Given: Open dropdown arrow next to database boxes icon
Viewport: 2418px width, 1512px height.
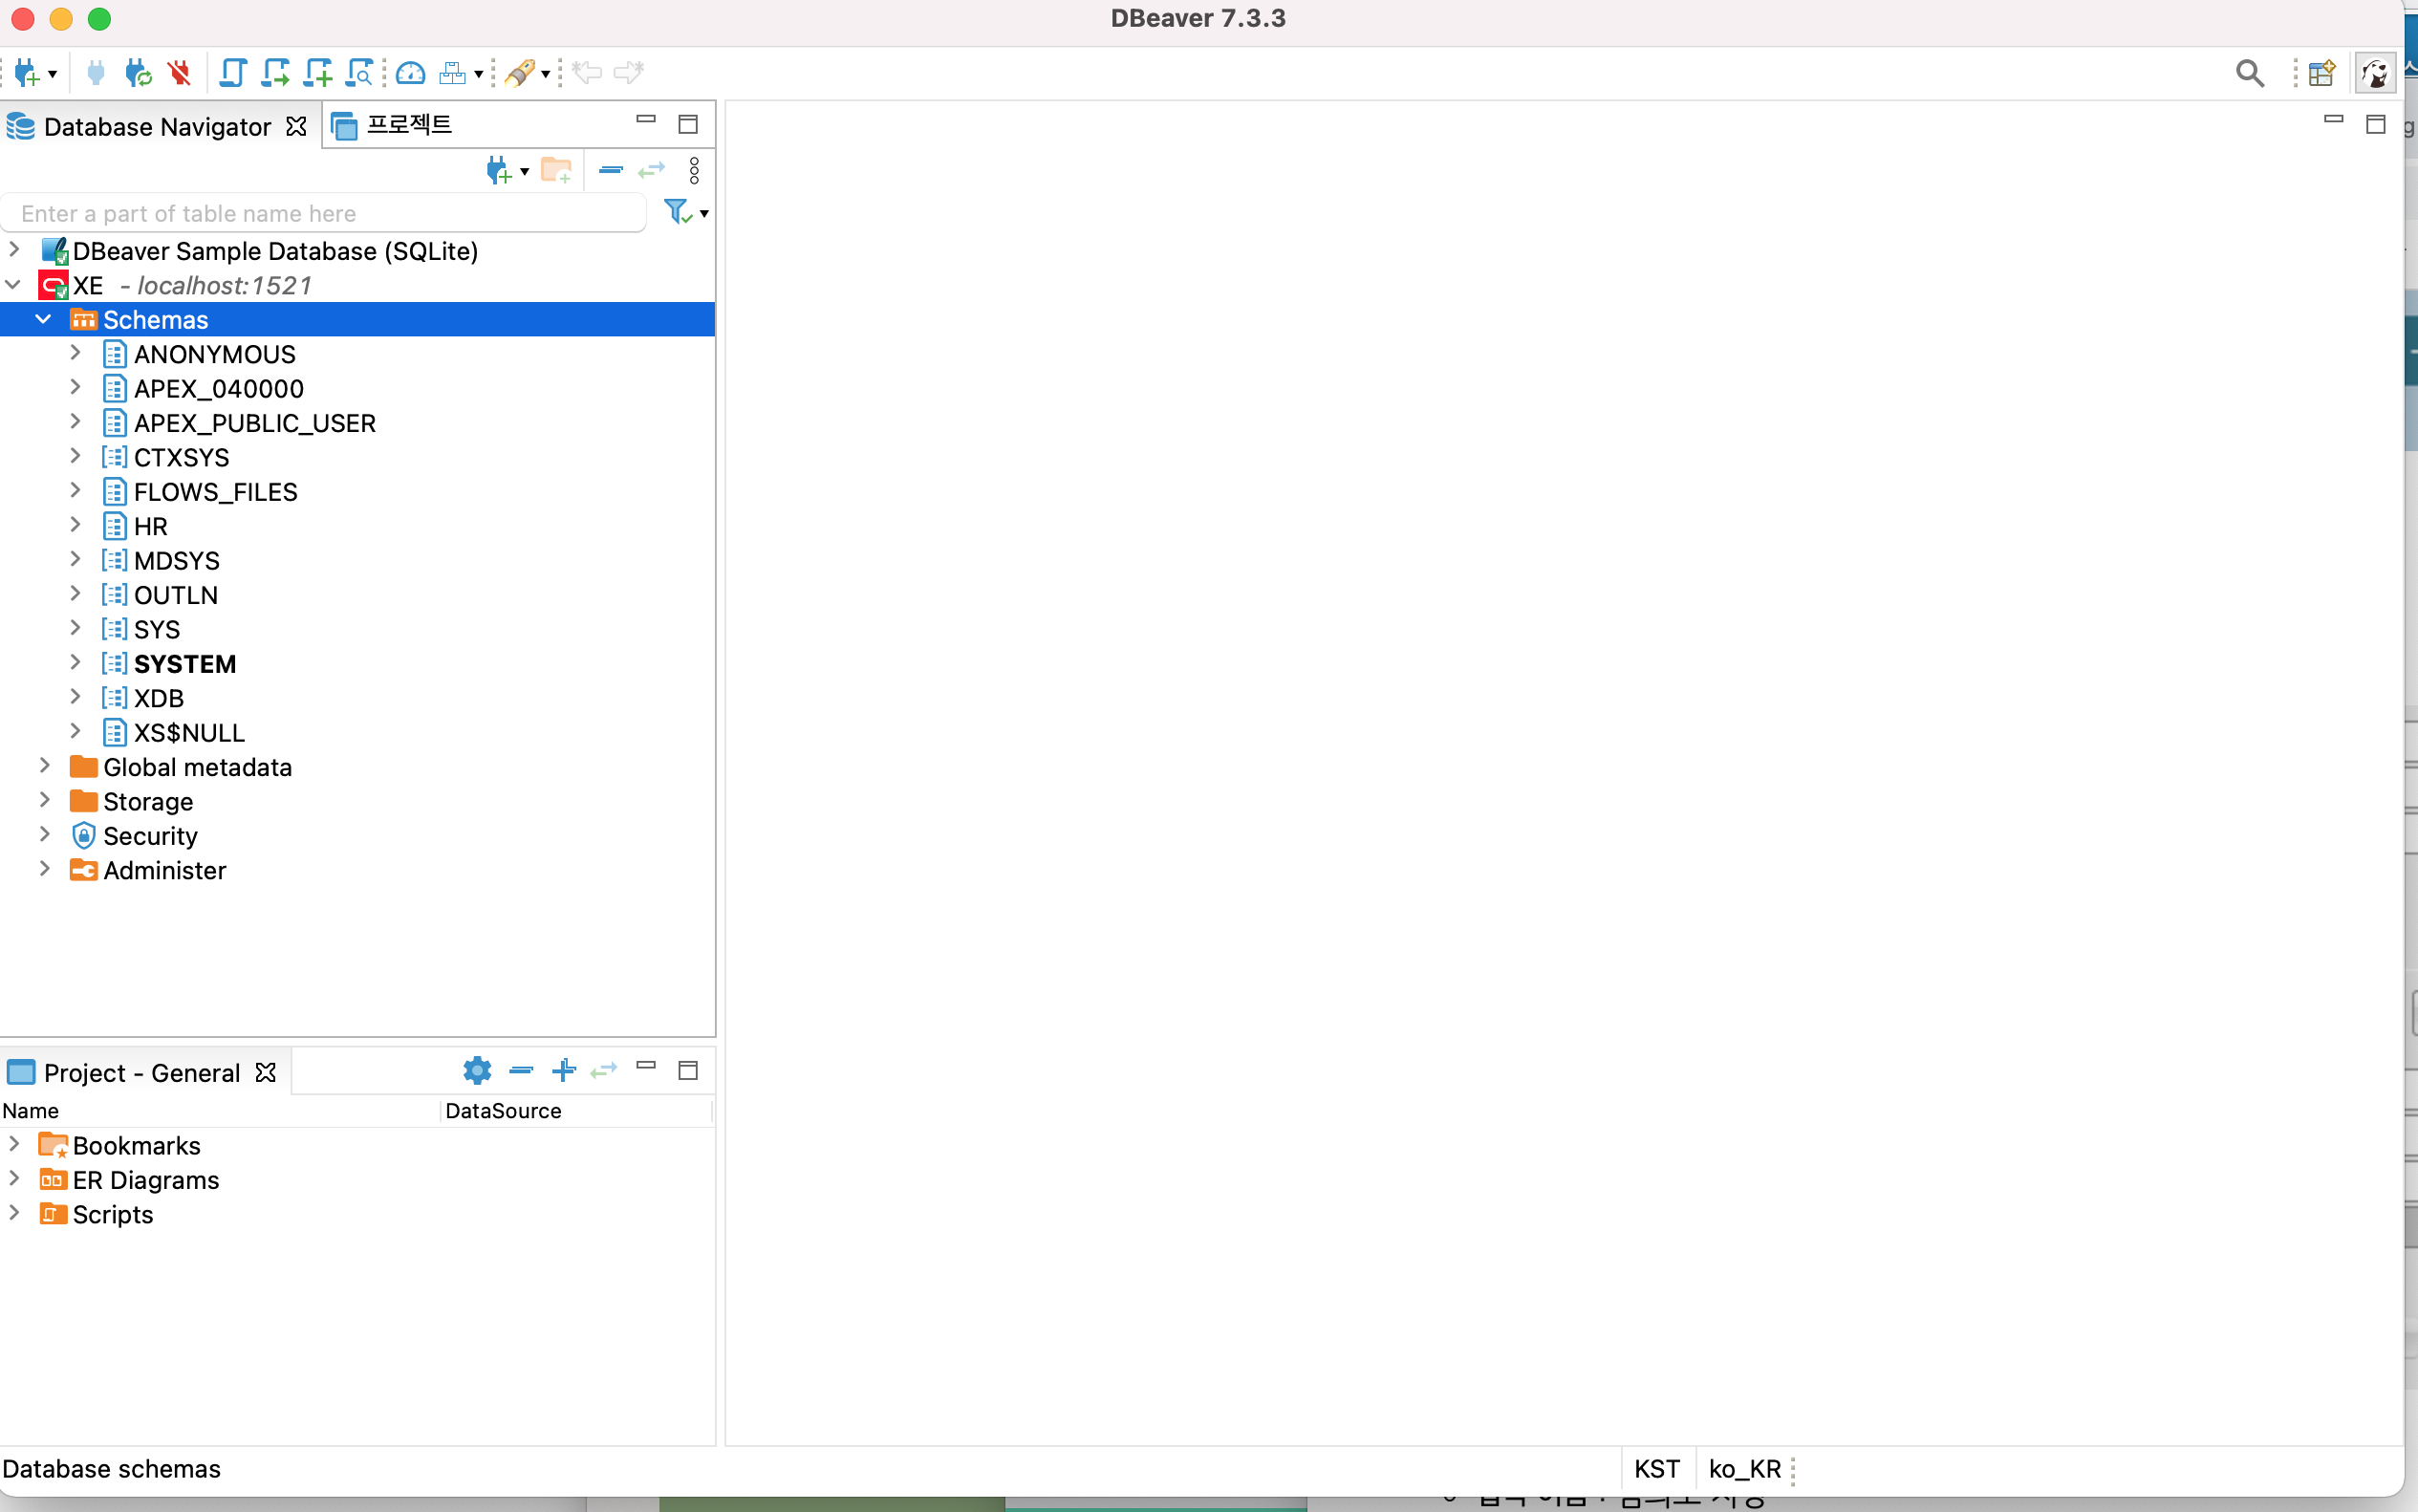Looking at the screenshot, I should (x=479, y=74).
